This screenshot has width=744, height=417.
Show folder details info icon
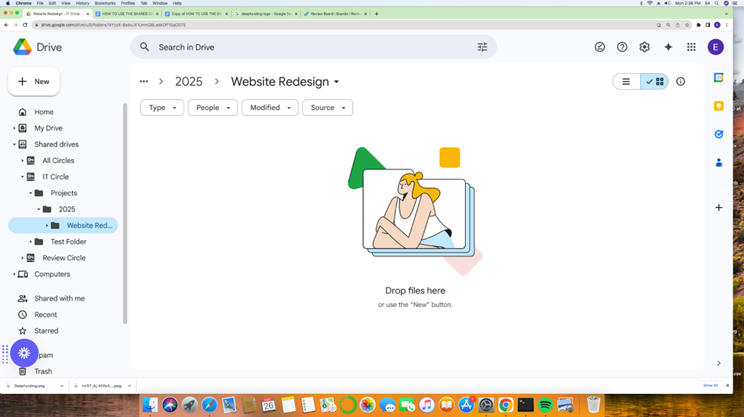(681, 82)
